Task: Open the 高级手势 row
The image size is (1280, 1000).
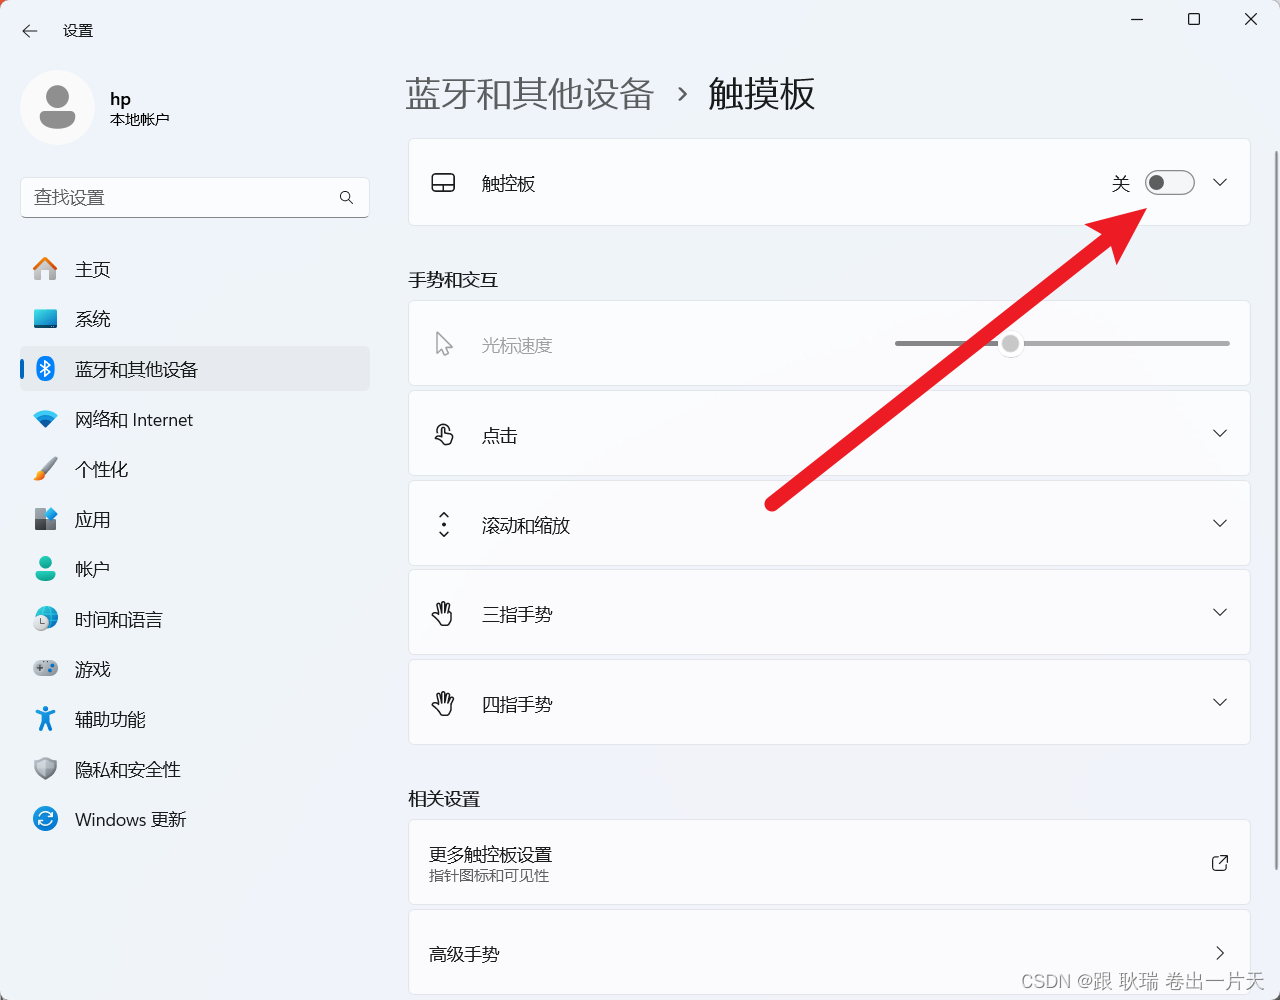Action: [x=829, y=952]
